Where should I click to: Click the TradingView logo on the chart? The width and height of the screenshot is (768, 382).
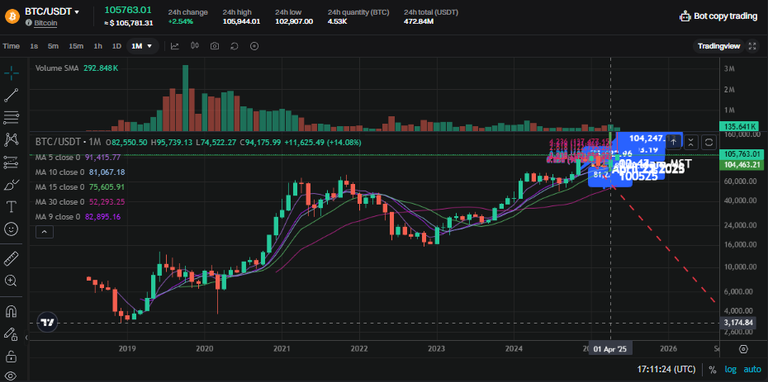(48, 323)
